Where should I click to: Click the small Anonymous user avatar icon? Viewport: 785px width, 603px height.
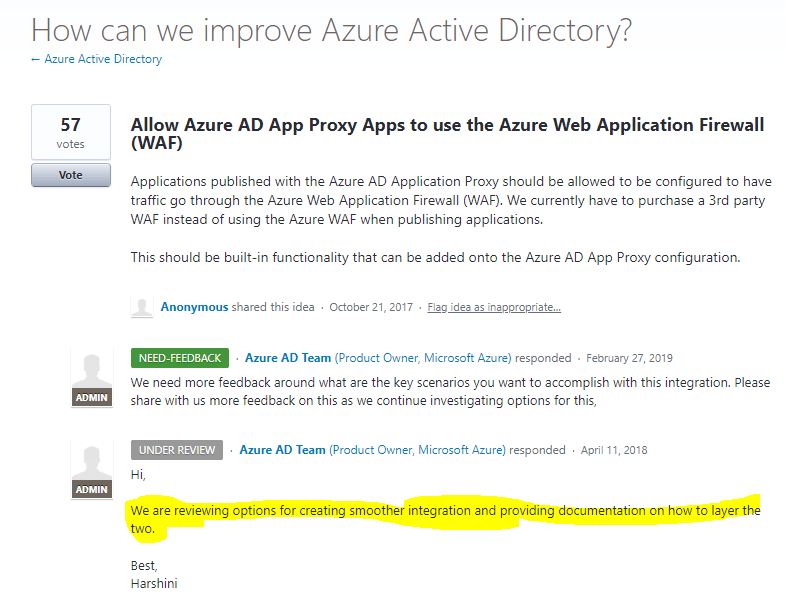[142, 307]
